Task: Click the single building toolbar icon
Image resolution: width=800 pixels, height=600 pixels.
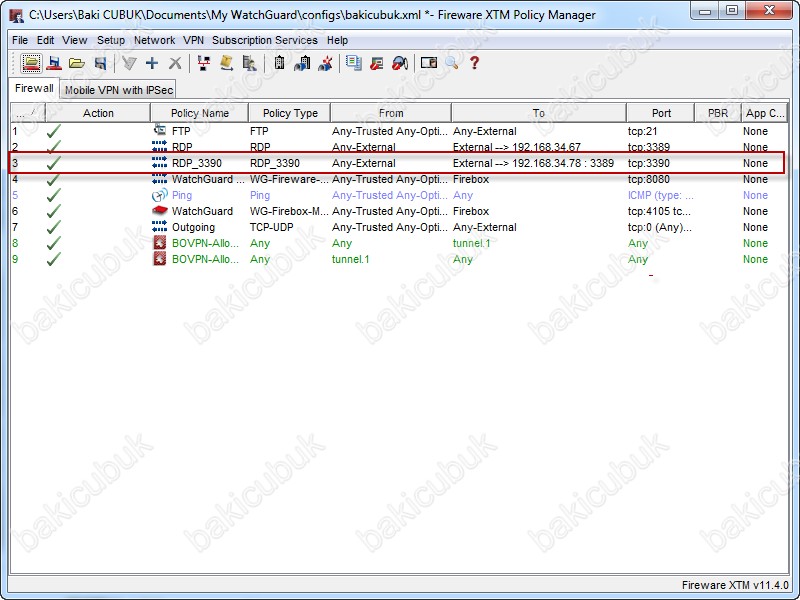Action: pyautogui.click(x=279, y=63)
